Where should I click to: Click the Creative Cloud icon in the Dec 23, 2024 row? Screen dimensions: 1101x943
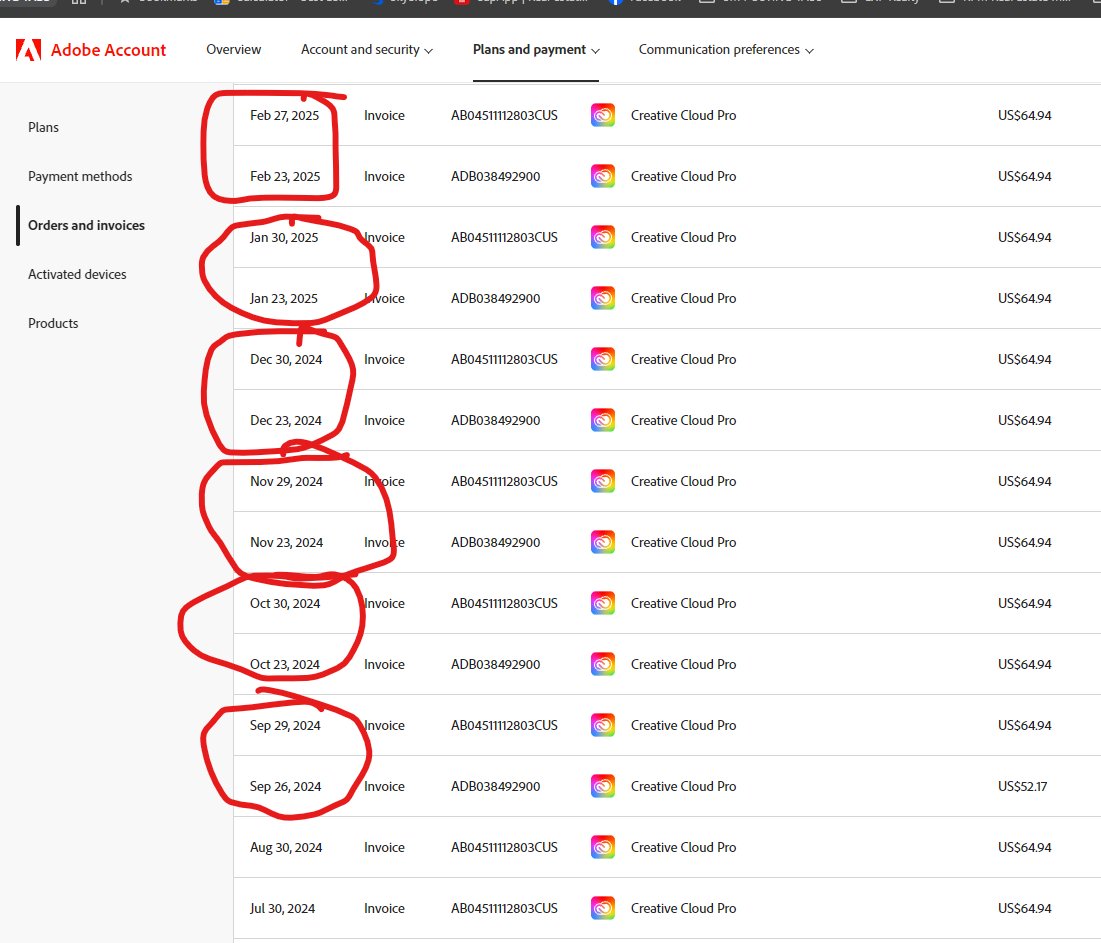tap(603, 421)
